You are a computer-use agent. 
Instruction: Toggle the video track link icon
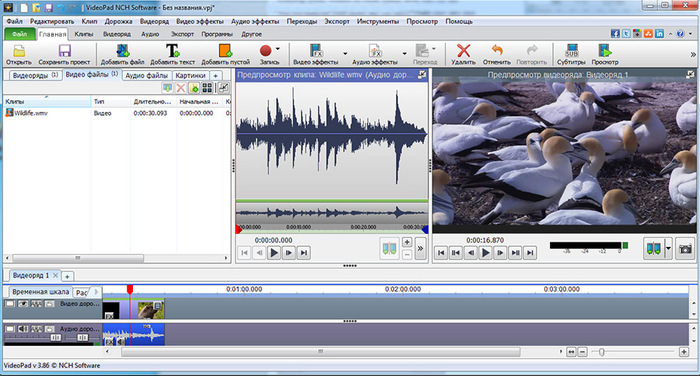click(x=36, y=304)
